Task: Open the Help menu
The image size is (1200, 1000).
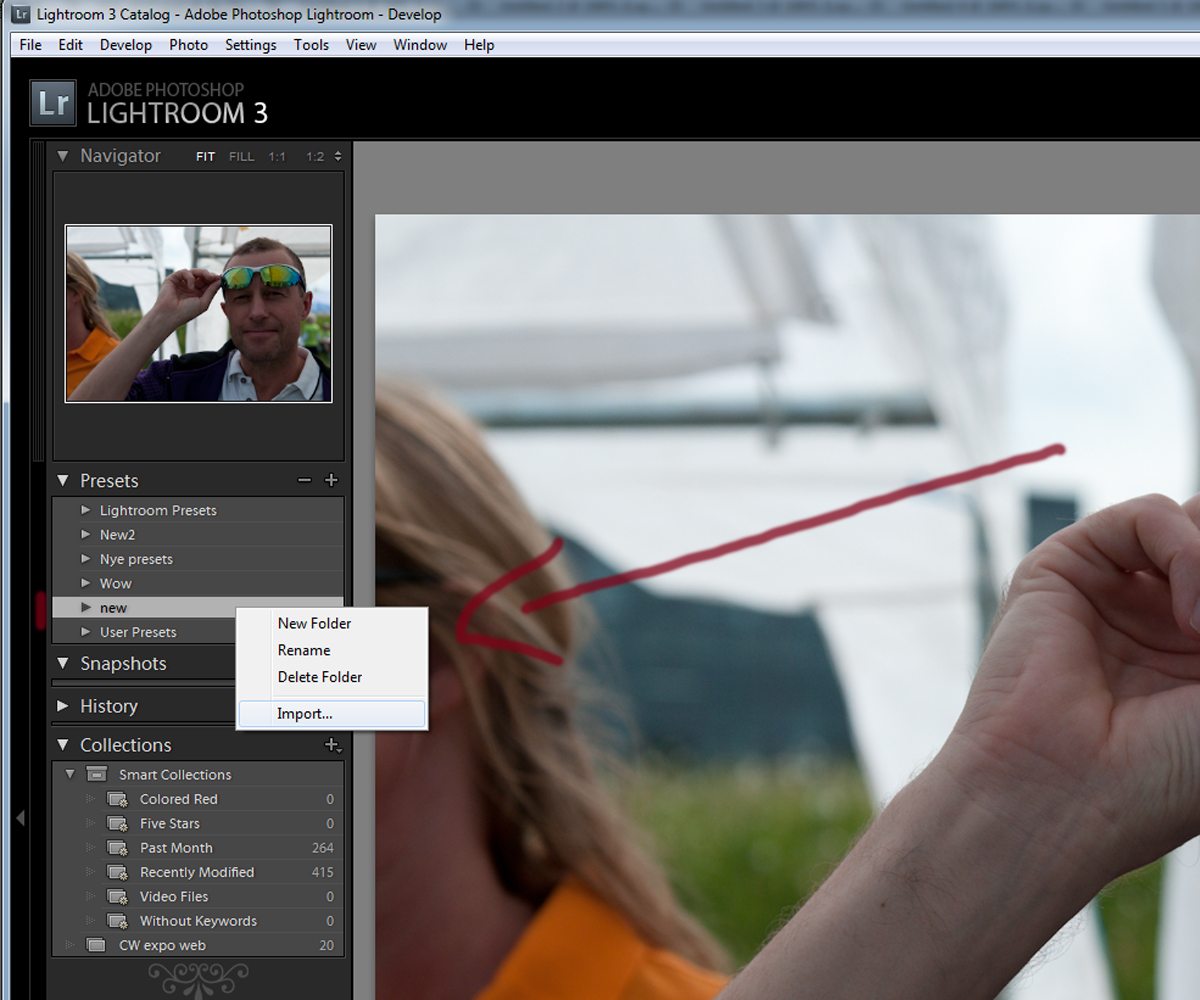Action: click(x=479, y=45)
